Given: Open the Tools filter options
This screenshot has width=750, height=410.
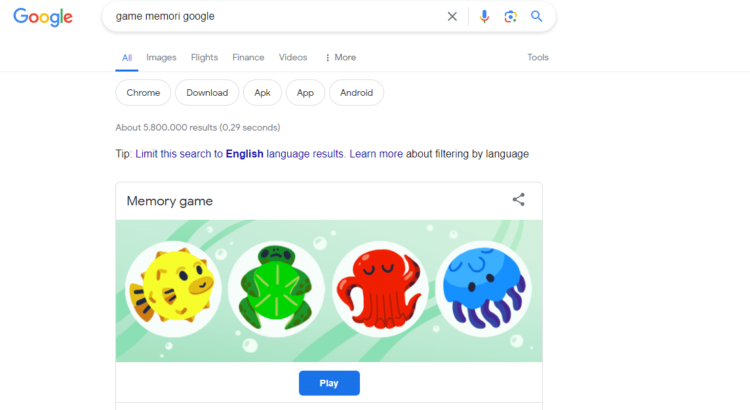Looking at the screenshot, I should 538,57.
